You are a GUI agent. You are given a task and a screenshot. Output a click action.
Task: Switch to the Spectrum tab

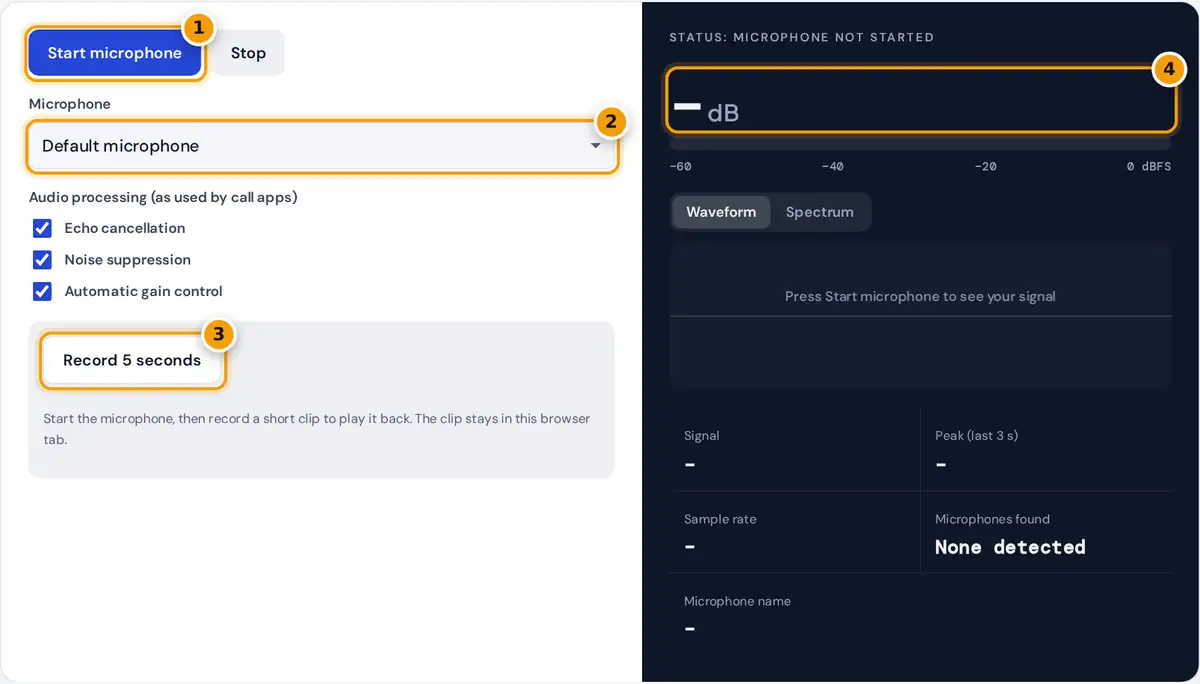click(x=820, y=212)
